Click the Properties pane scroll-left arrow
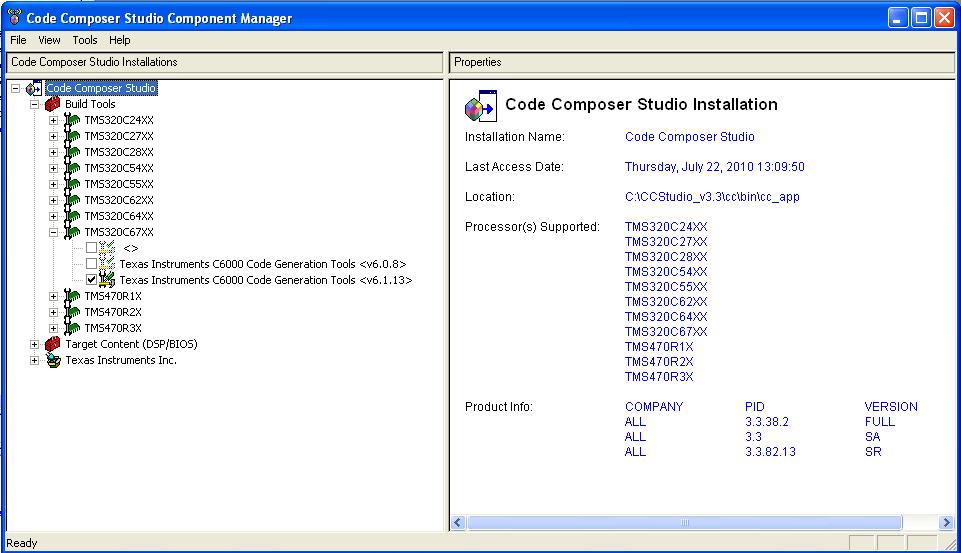The width and height of the screenshot is (961, 553). (458, 522)
